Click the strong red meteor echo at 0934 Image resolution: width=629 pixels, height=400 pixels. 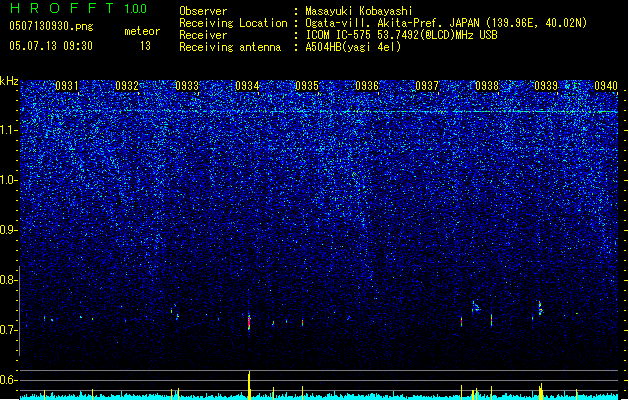point(249,321)
